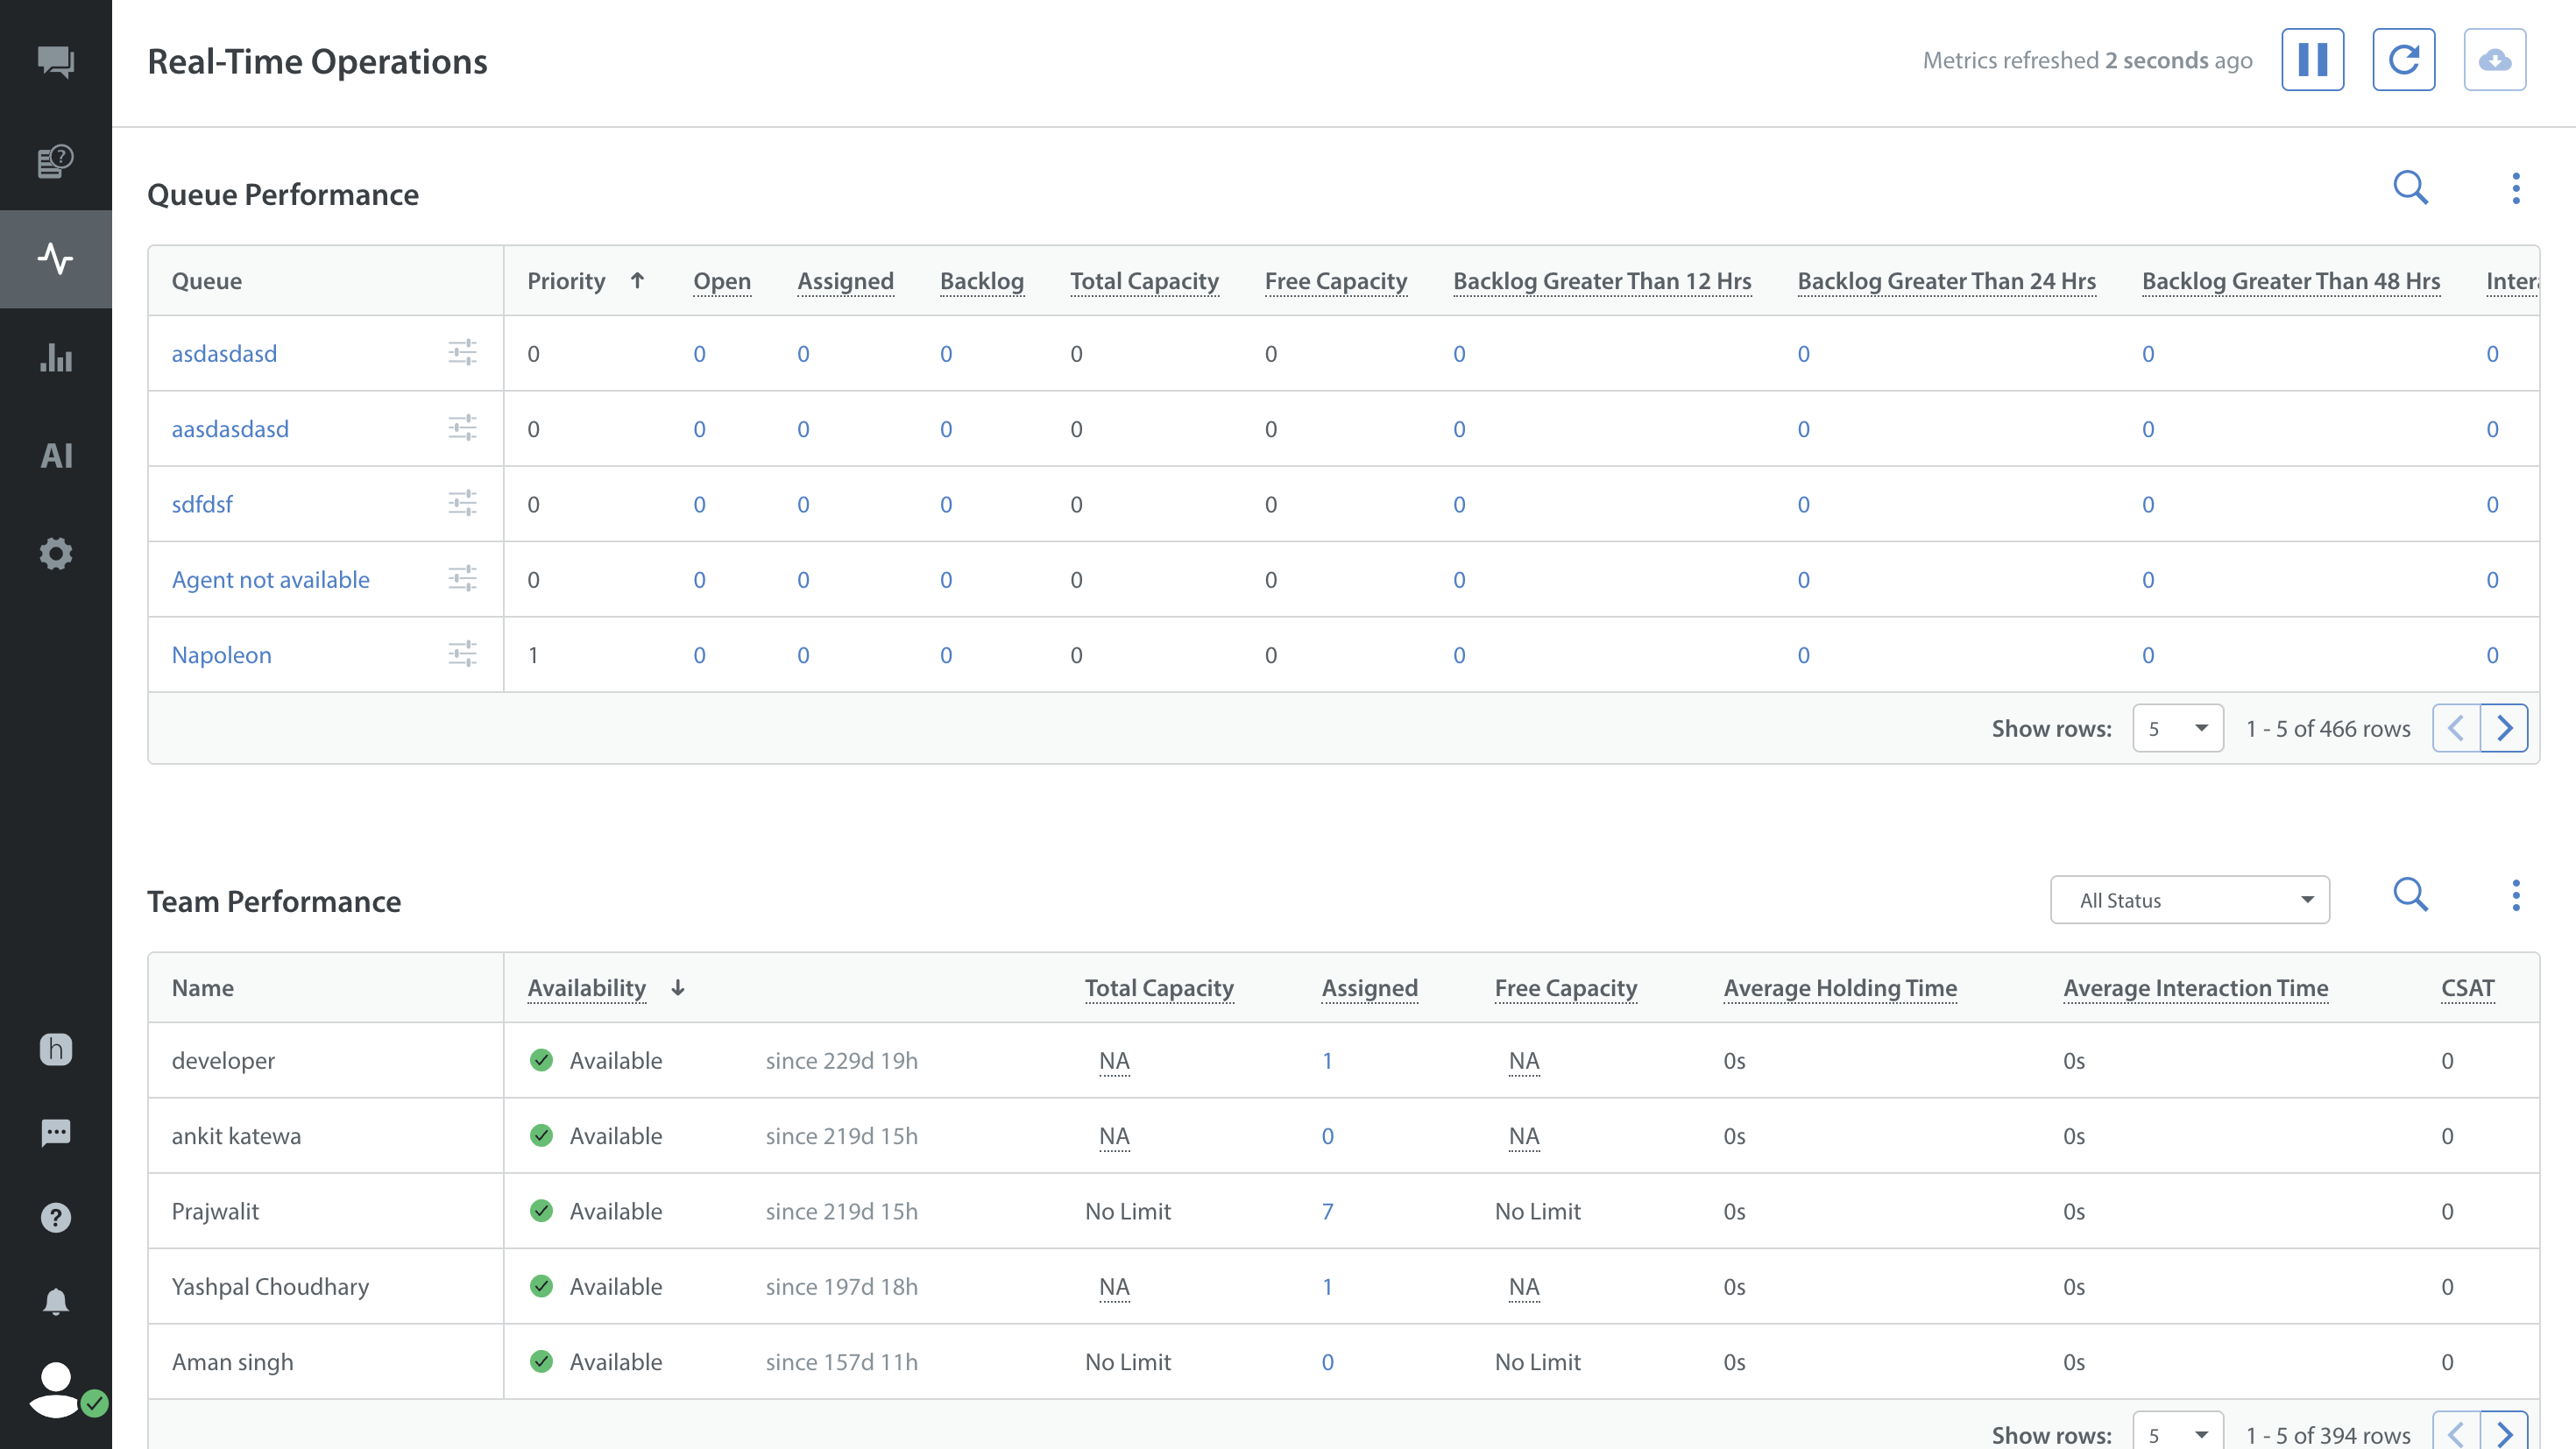Expand Queue Performance show rows dropdown
2576x1449 pixels.
(2177, 729)
